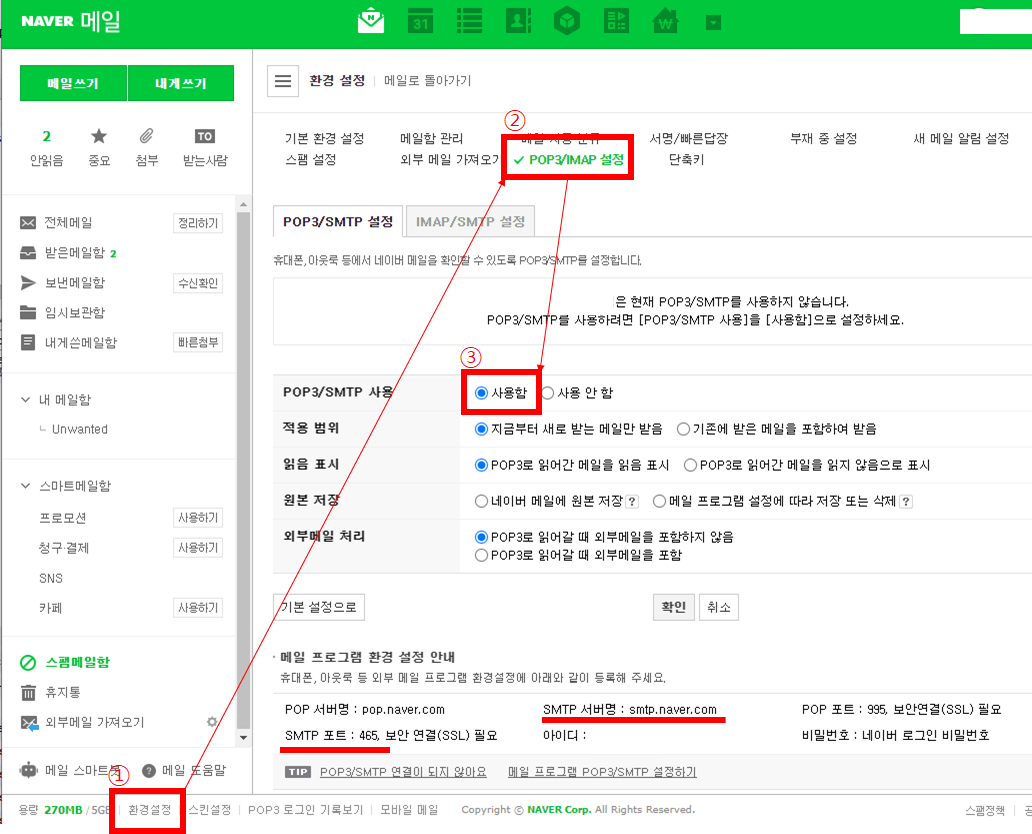Open the Naver Mail envelope icon

point(371,20)
